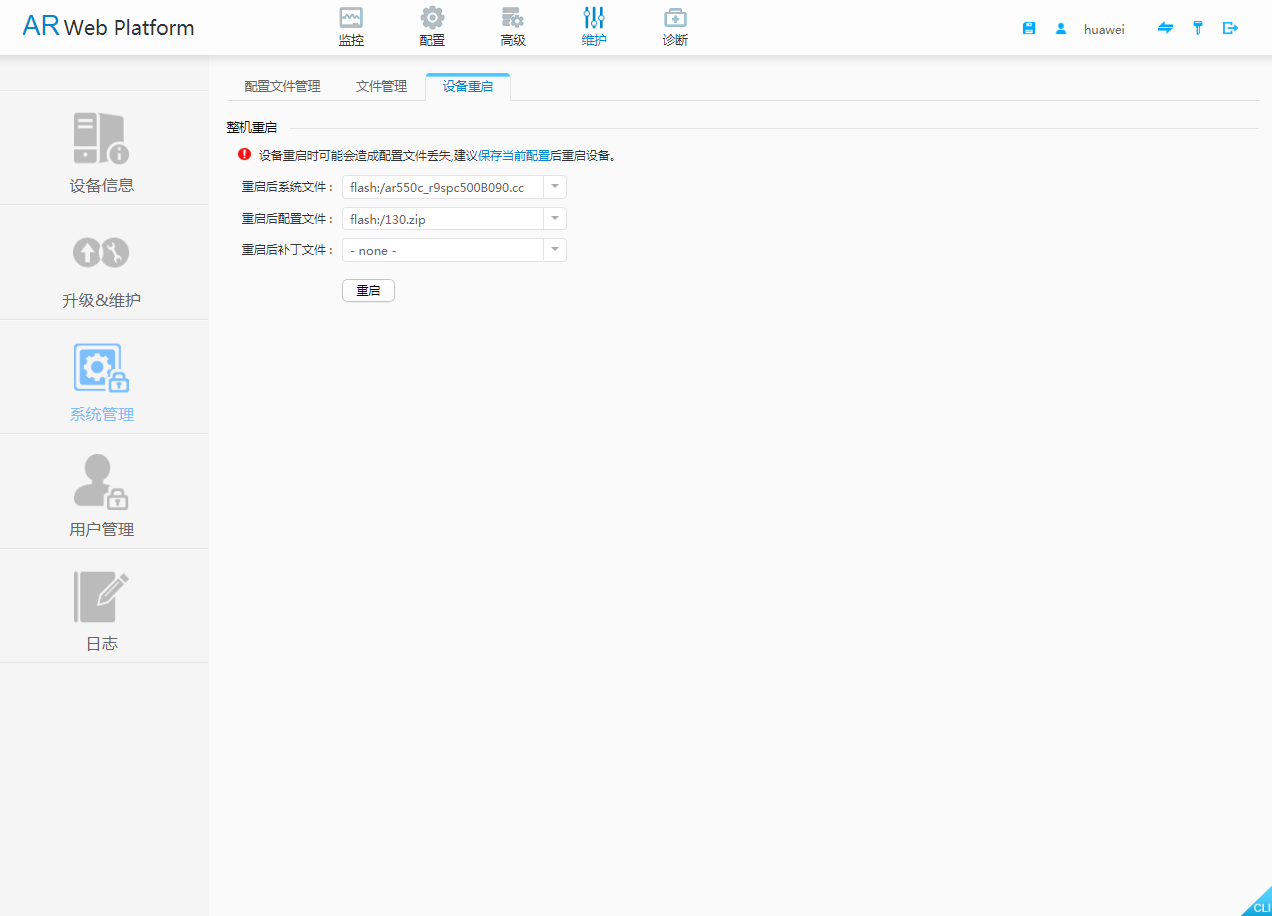Expand the 重启后配置文件 dropdown arrow
Image resolution: width=1272 pixels, height=916 pixels.
(554, 219)
